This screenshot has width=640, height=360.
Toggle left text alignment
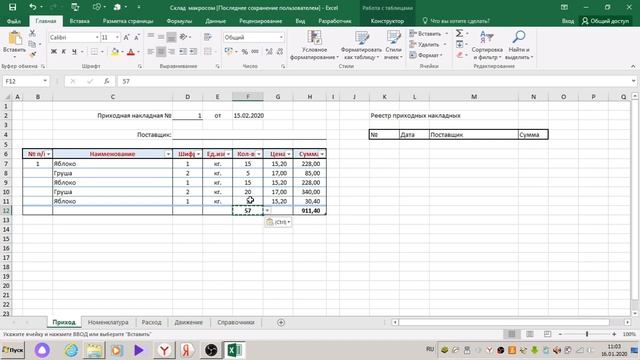pyautogui.click(x=151, y=51)
